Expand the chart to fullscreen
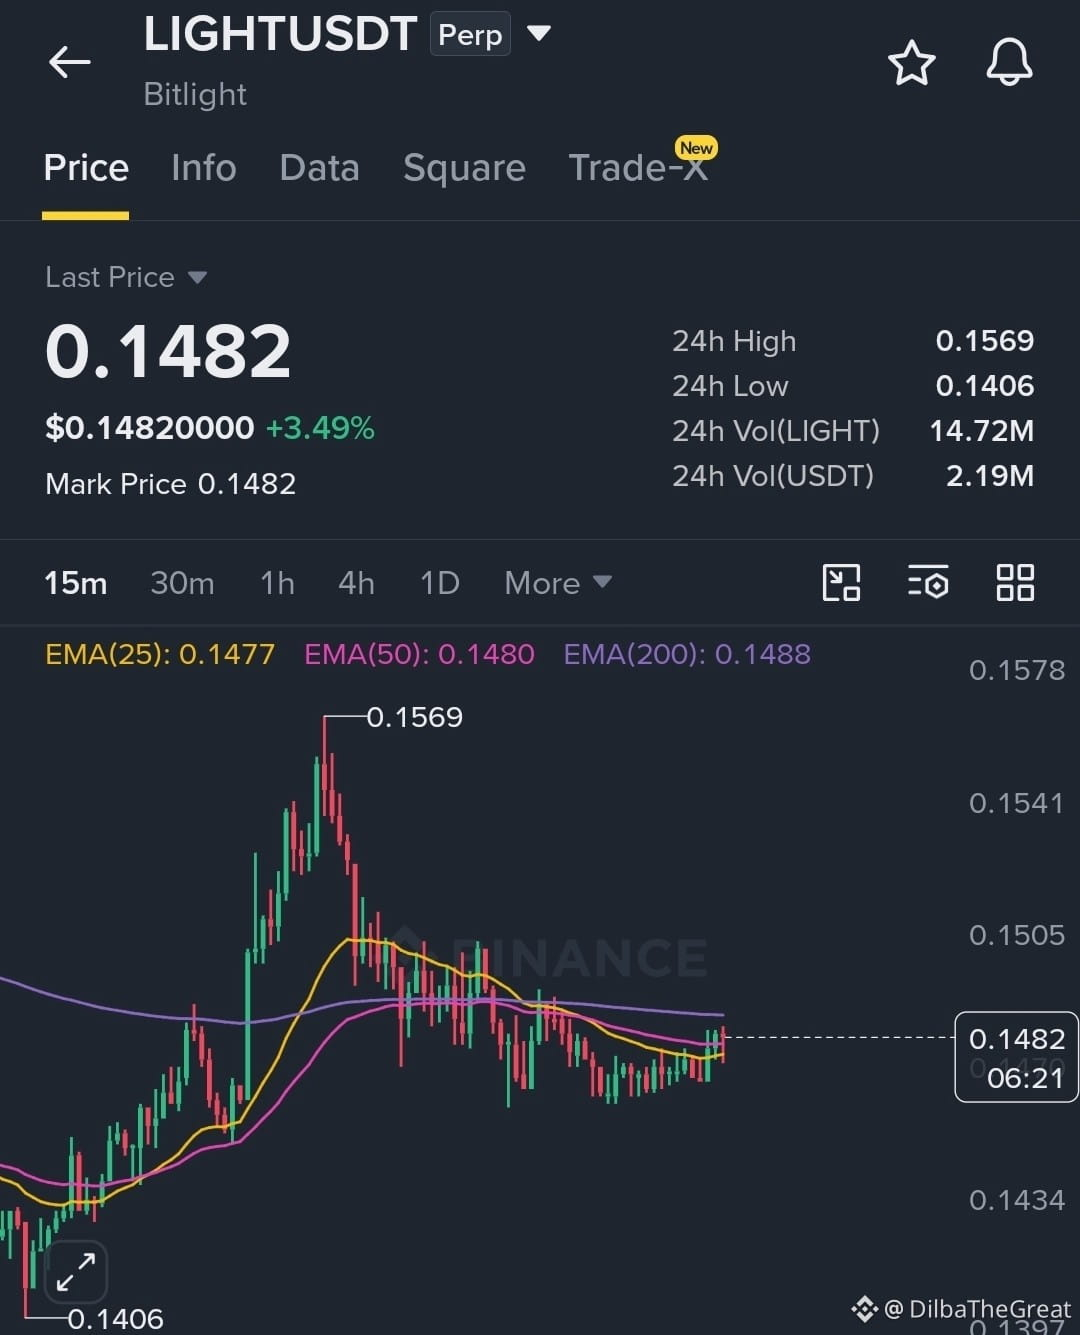 click(x=75, y=1272)
